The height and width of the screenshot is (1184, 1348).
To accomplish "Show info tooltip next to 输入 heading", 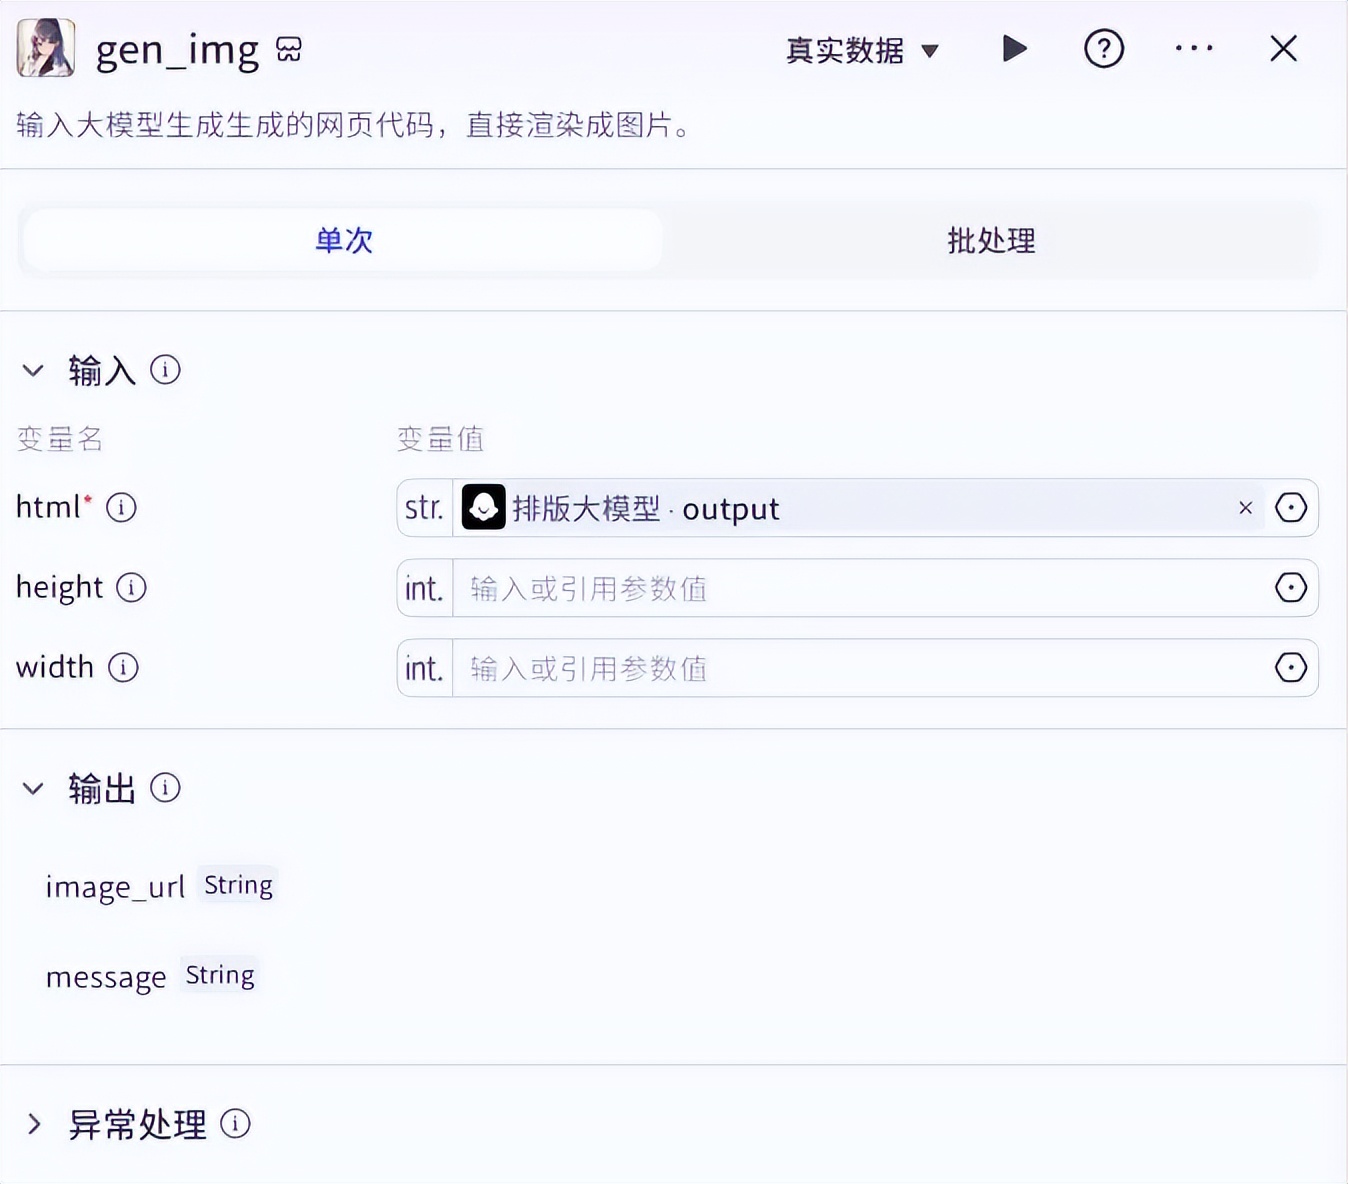I will 165,370.
